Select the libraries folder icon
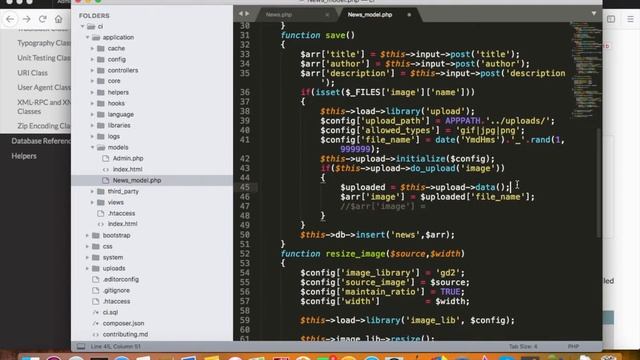Viewport: 640px width, 360px height. (x=101, y=125)
